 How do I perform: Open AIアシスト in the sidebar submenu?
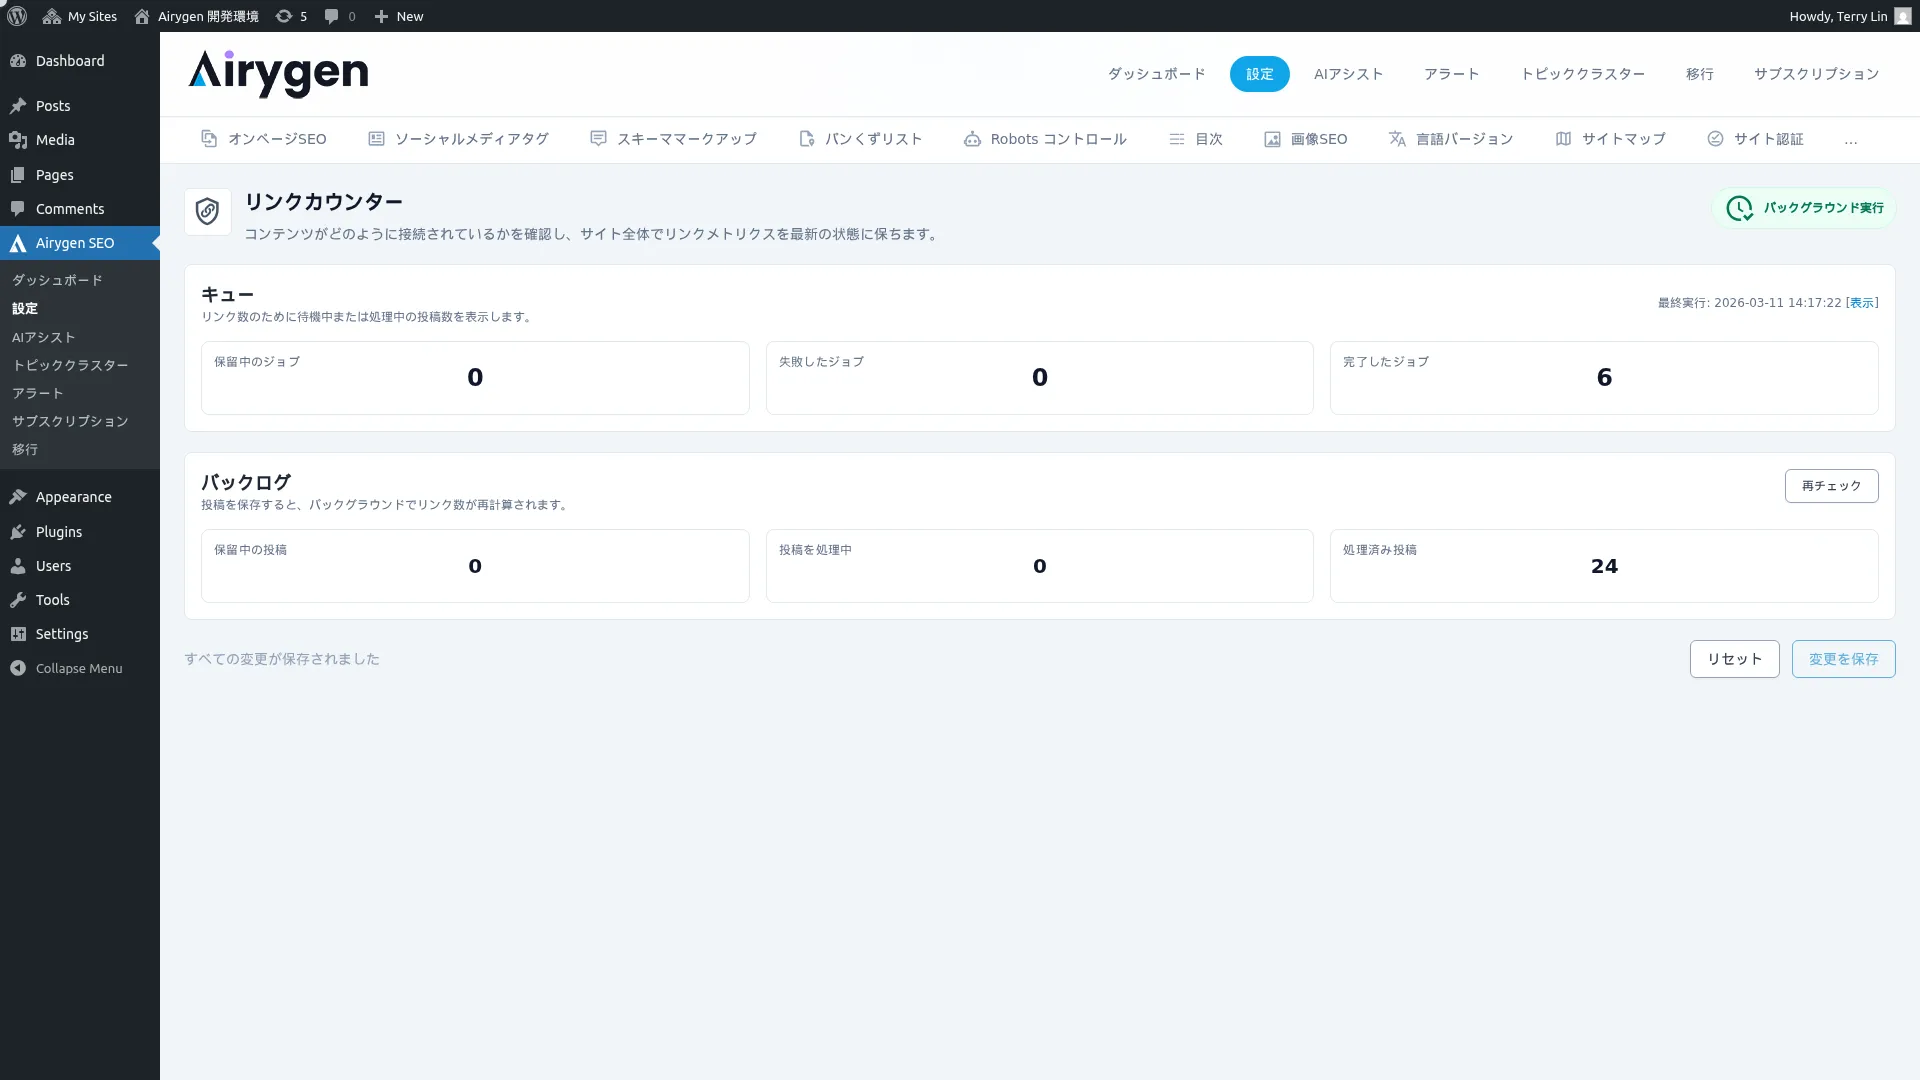pyautogui.click(x=43, y=337)
